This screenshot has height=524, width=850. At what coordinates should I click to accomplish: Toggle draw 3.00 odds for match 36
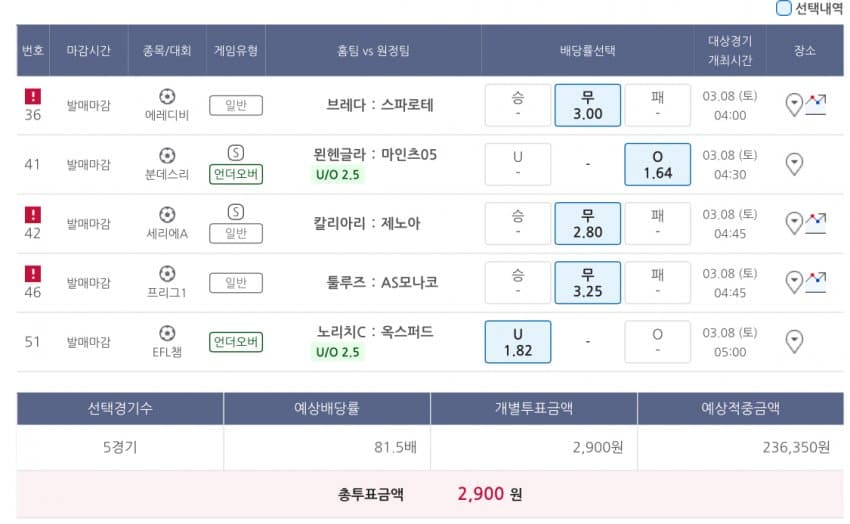588,105
